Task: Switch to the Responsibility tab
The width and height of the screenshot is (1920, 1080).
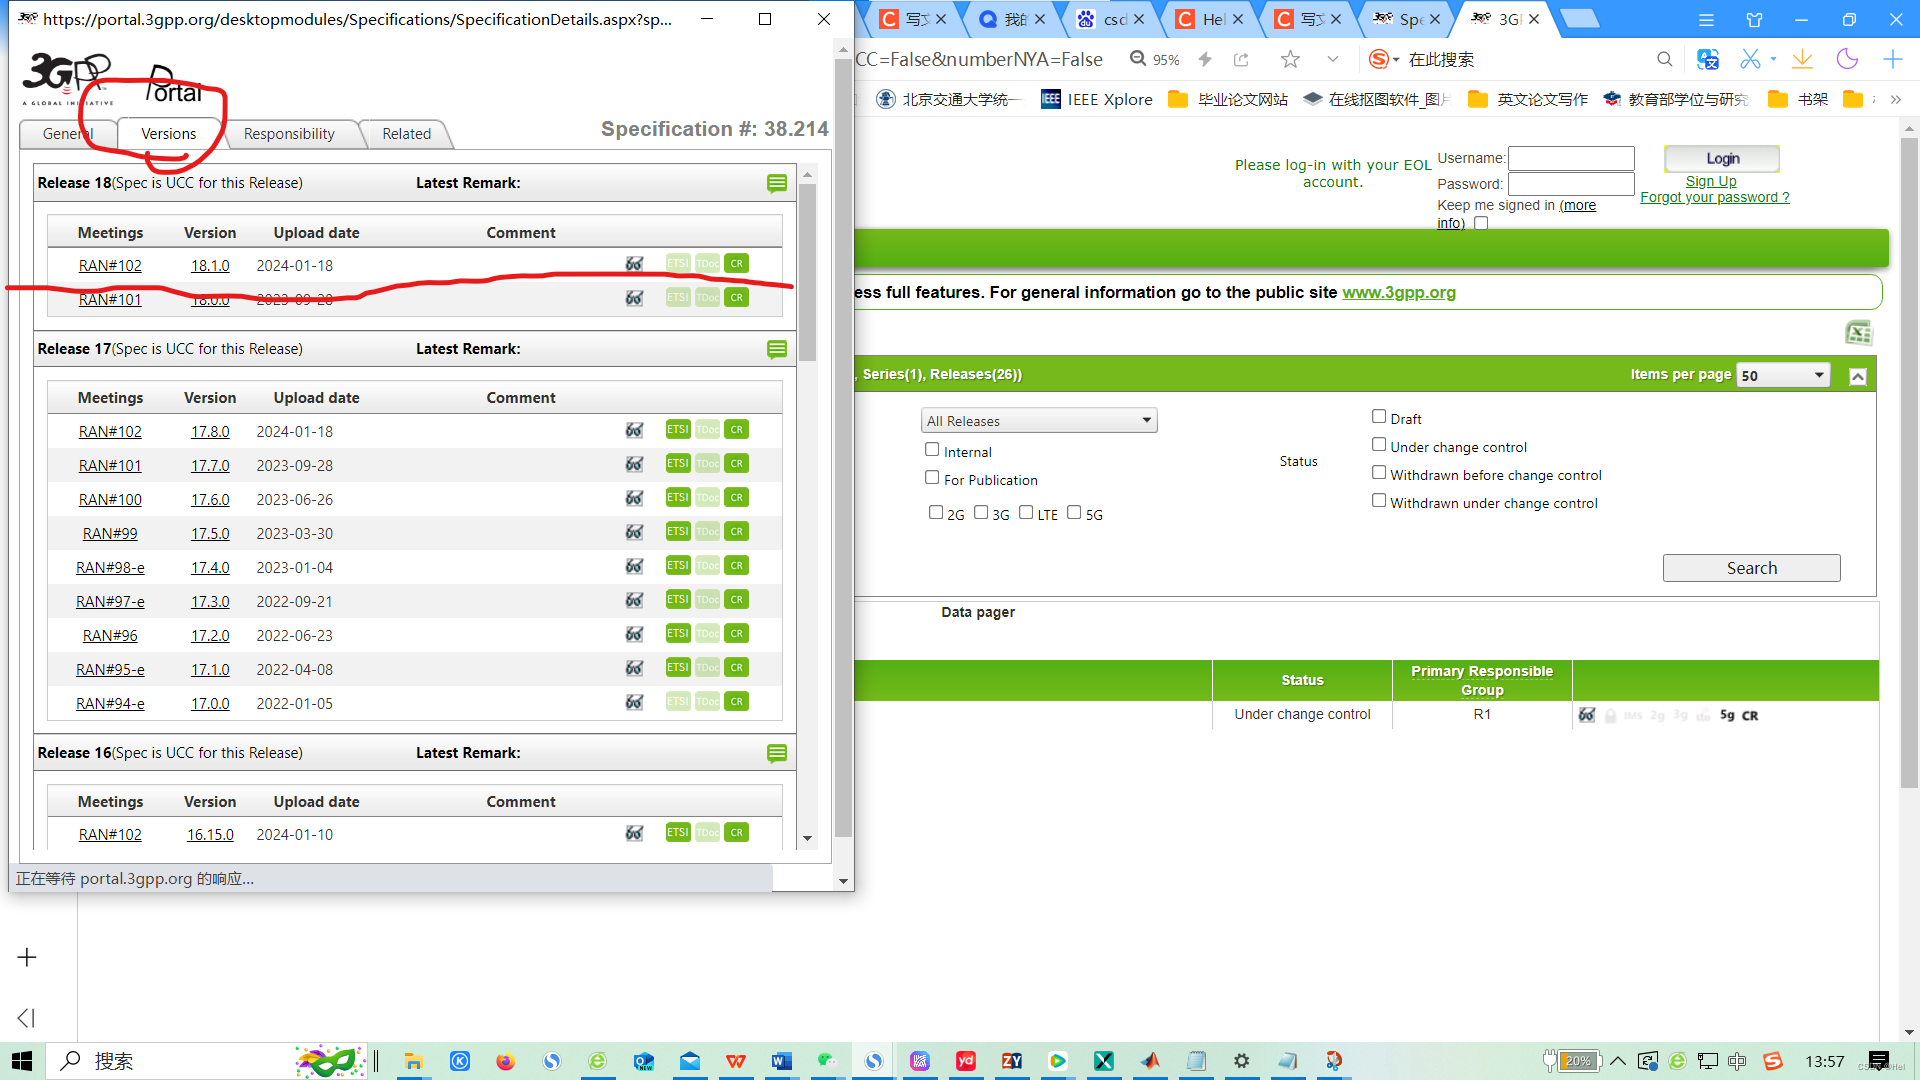Action: pyautogui.click(x=289, y=134)
